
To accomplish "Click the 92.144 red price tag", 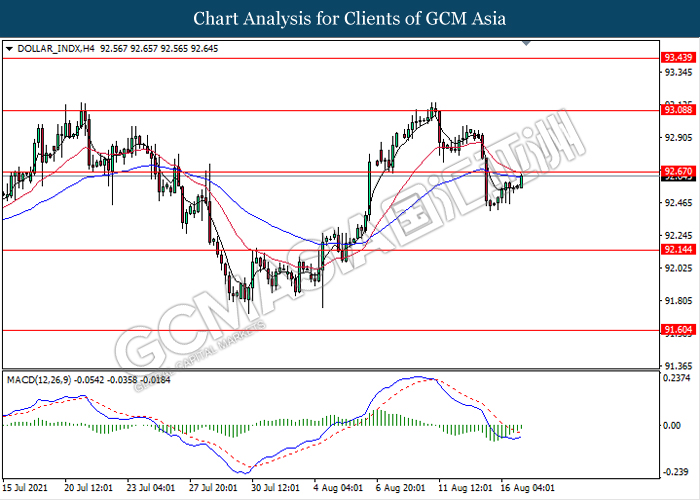I will pyautogui.click(x=677, y=251).
